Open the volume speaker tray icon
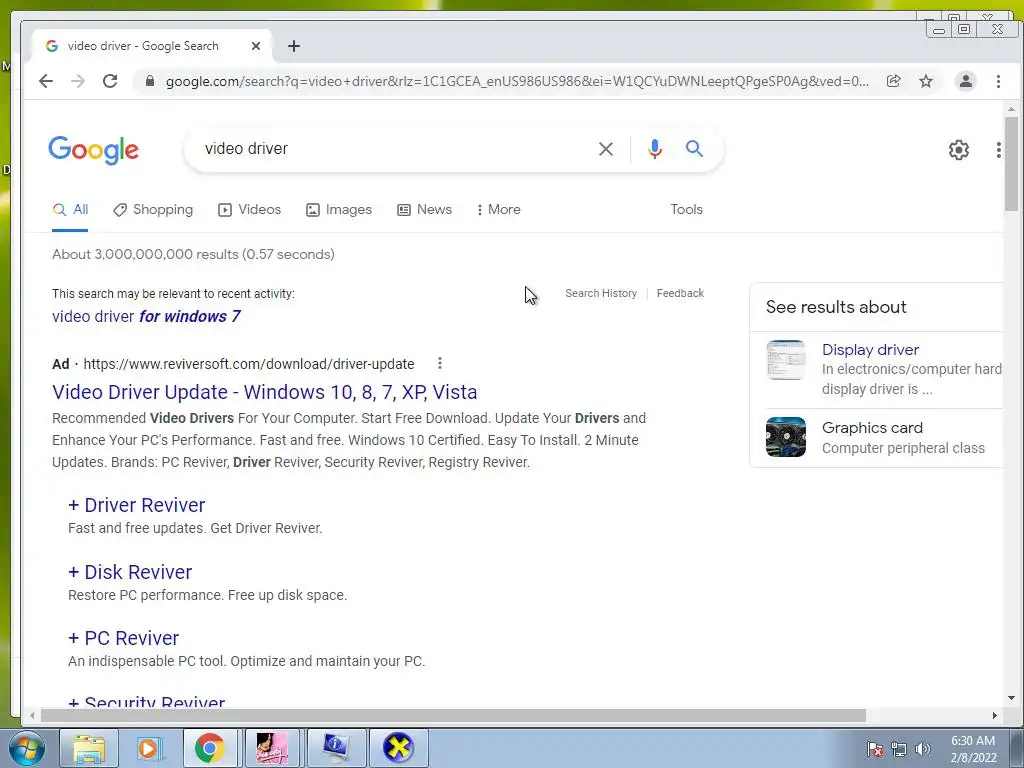 [922, 749]
